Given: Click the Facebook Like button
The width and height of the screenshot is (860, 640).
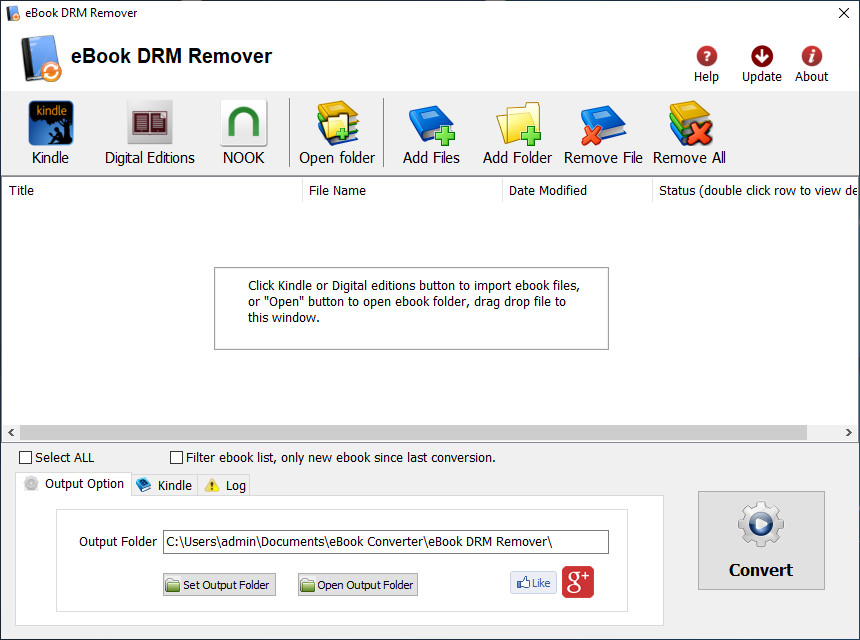Looking at the screenshot, I should 534,582.
